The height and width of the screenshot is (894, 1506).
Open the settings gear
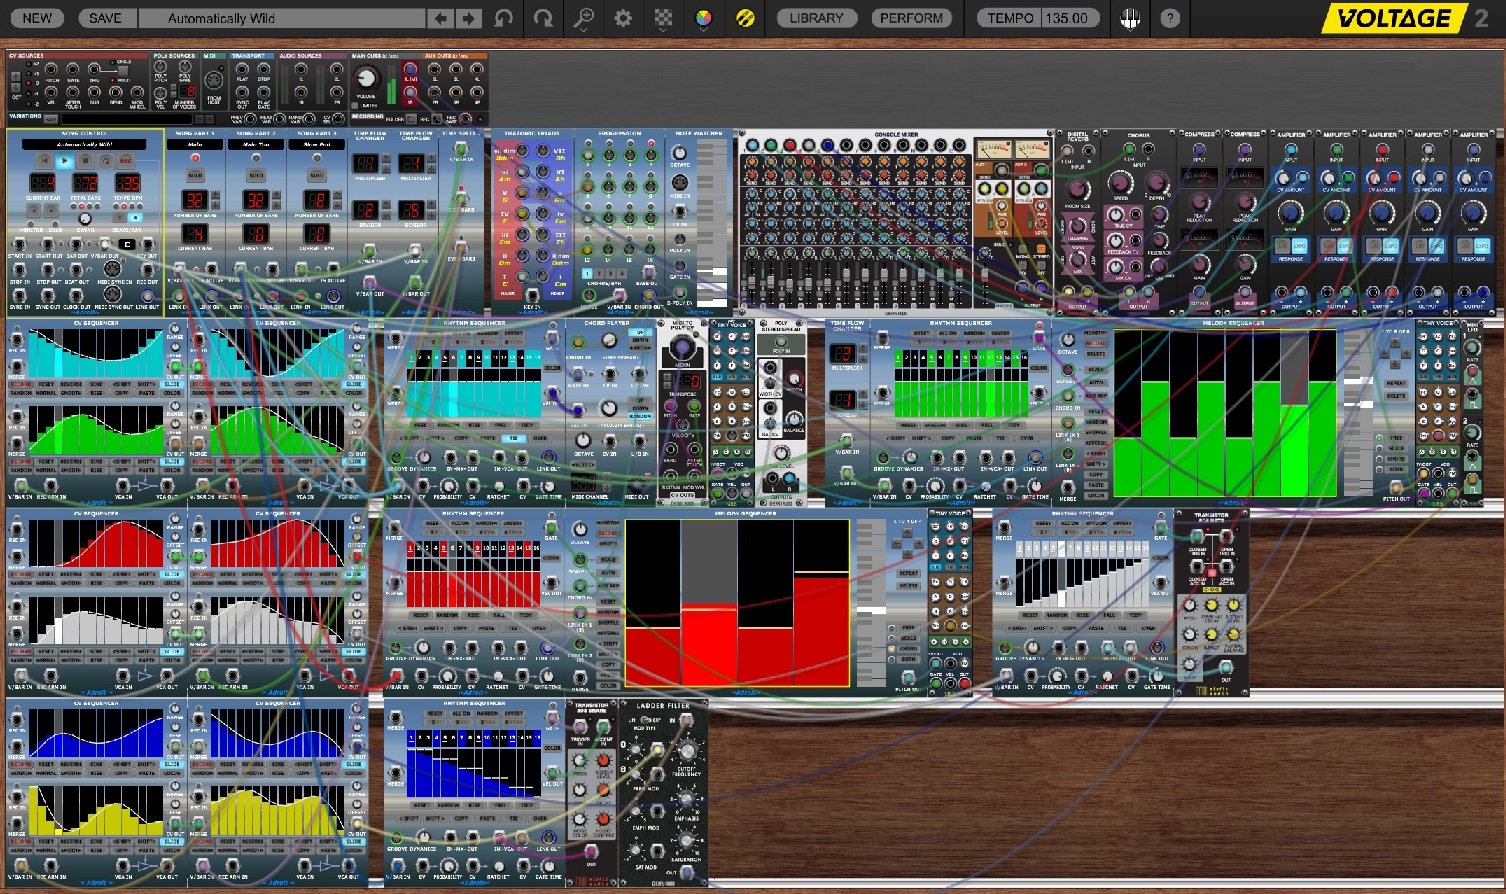(623, 18)
